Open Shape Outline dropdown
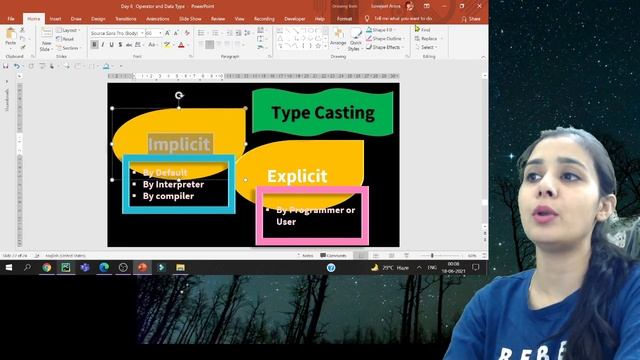Image resolution: width=640 pixels, height=360 pixels. click(x=385, y=38)
